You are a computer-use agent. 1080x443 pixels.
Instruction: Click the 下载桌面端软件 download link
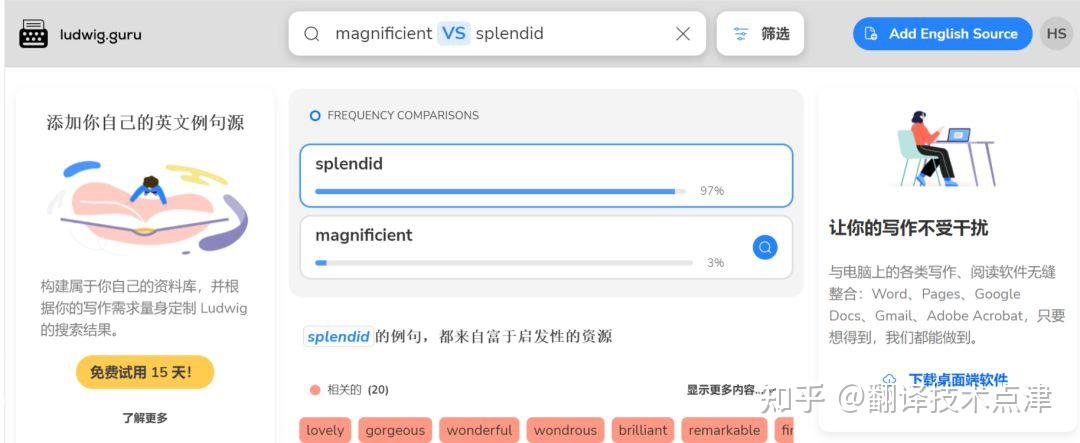point(957,380)
